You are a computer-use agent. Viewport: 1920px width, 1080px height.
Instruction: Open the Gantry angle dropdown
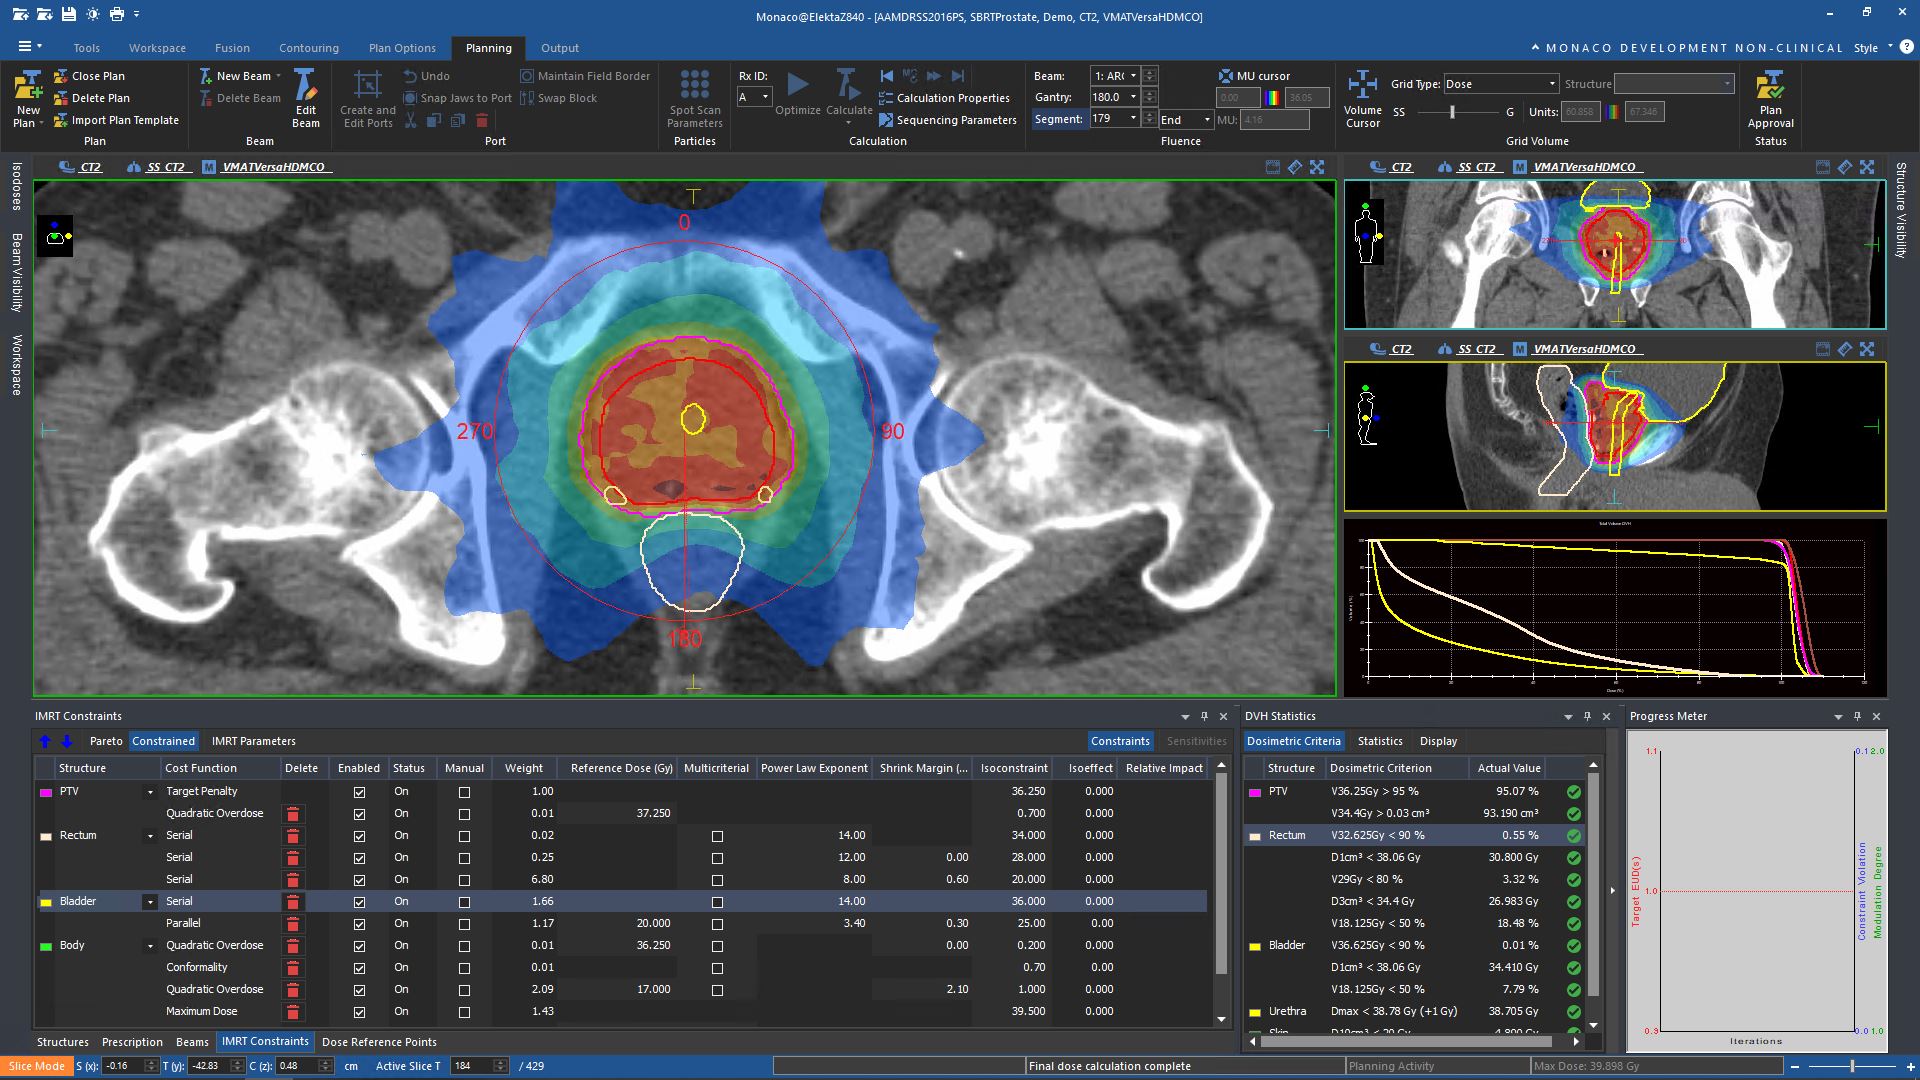click(1133, 97)
